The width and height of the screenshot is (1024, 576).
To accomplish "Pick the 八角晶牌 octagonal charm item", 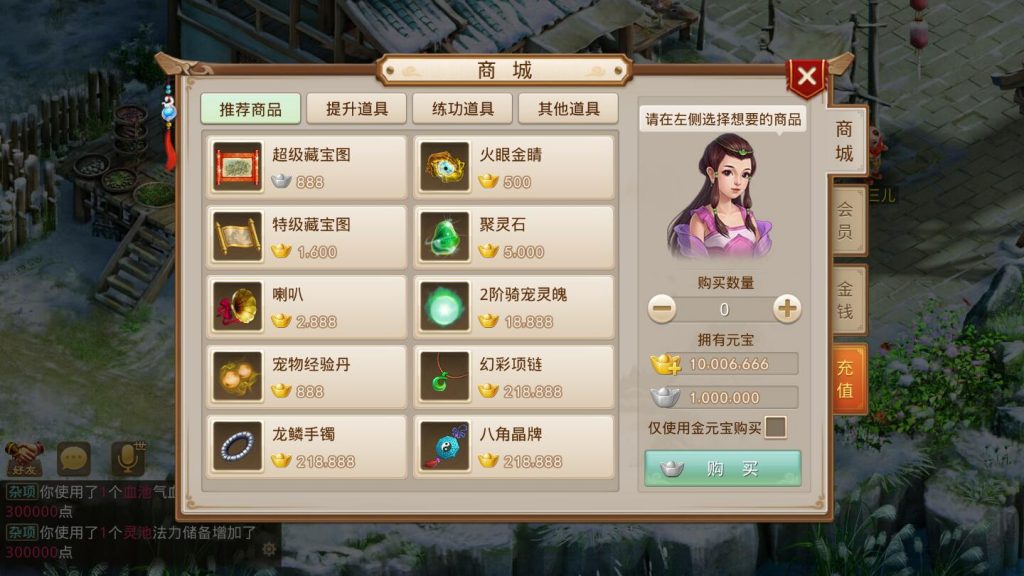I will click(514, 447).
